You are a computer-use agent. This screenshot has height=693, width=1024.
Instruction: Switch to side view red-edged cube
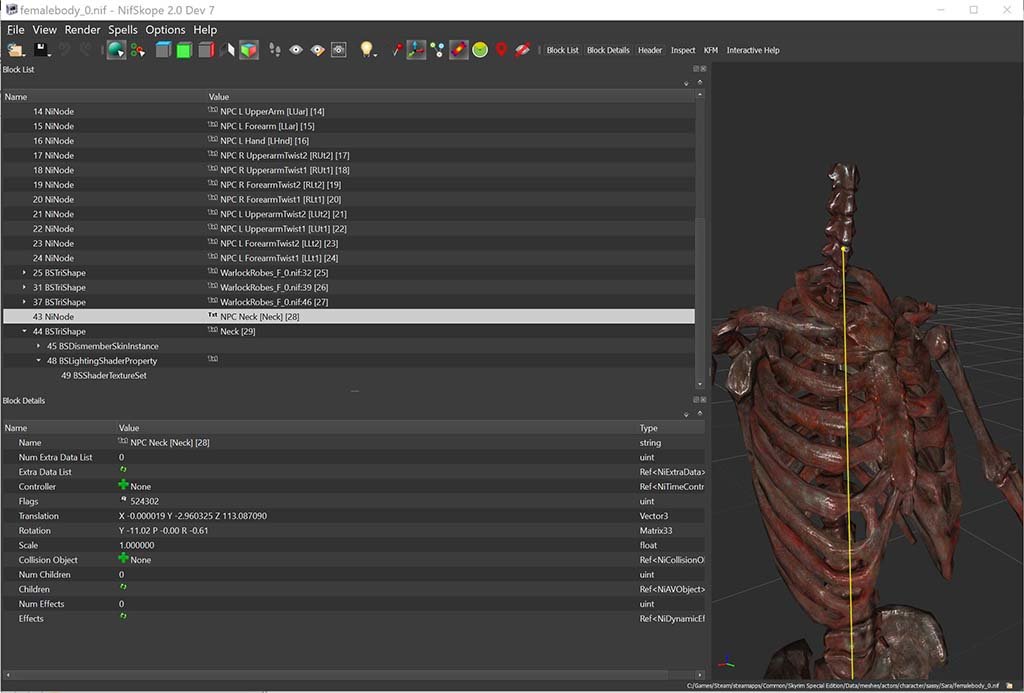click(206, 50)
